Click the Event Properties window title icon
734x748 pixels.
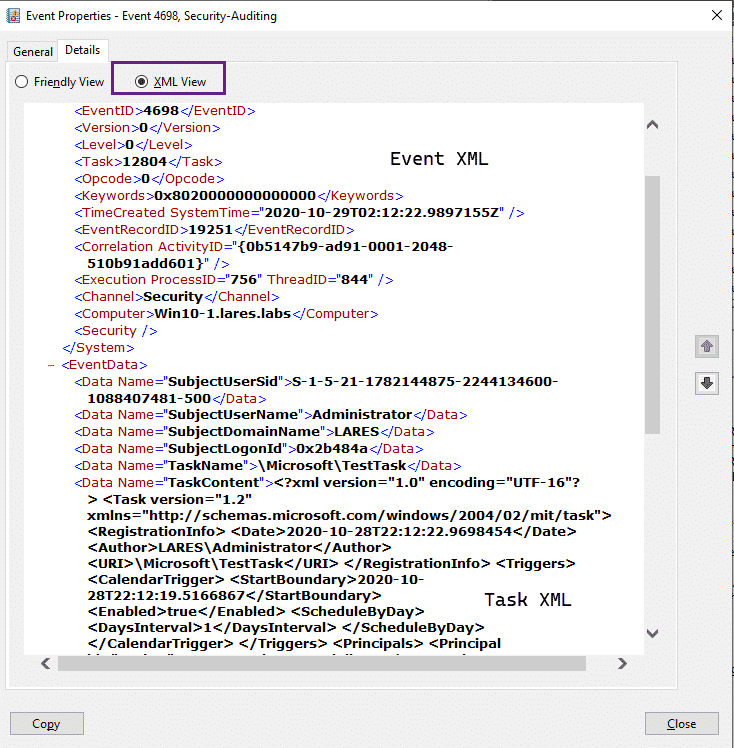coord(13,16)
